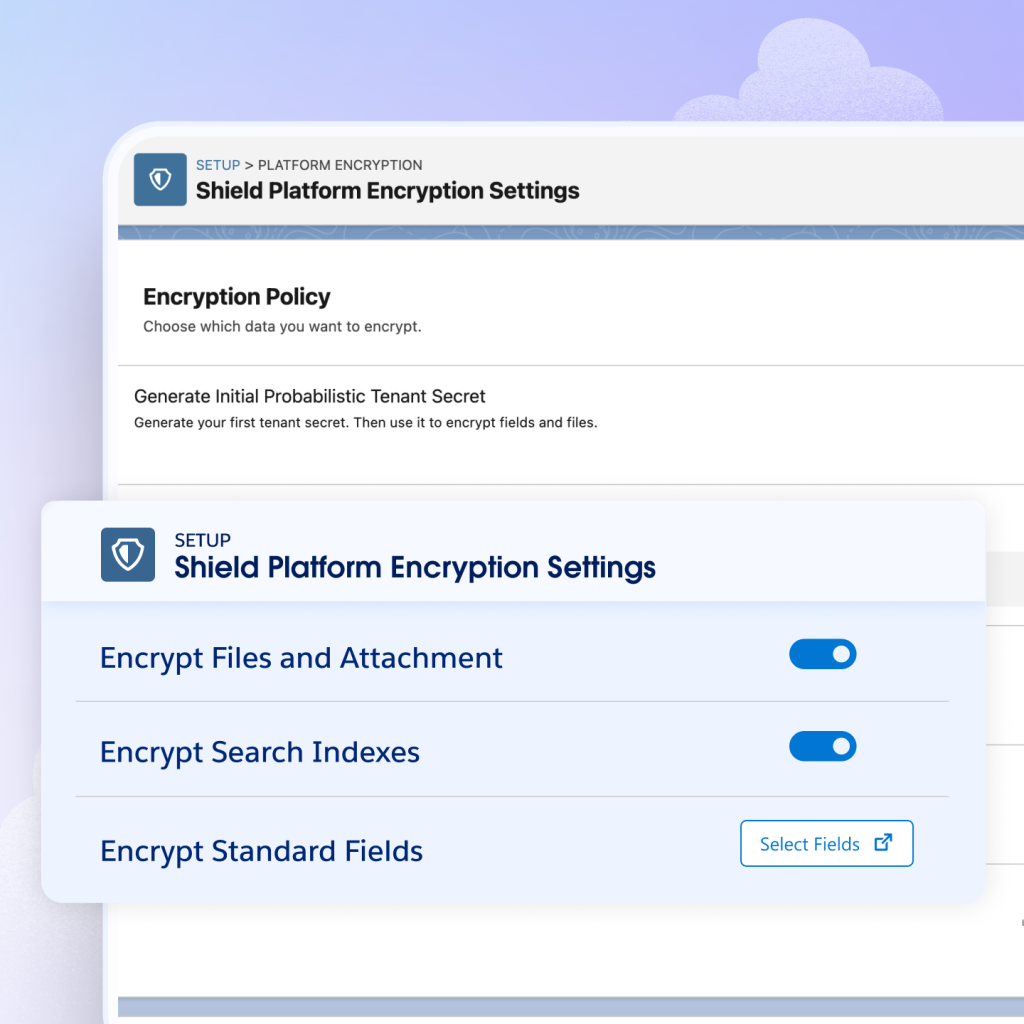Viewport: 1024px width, 1024px height.
Task: Click the 'Encrypt Standard Fields' label
Action: pos(261,851)
